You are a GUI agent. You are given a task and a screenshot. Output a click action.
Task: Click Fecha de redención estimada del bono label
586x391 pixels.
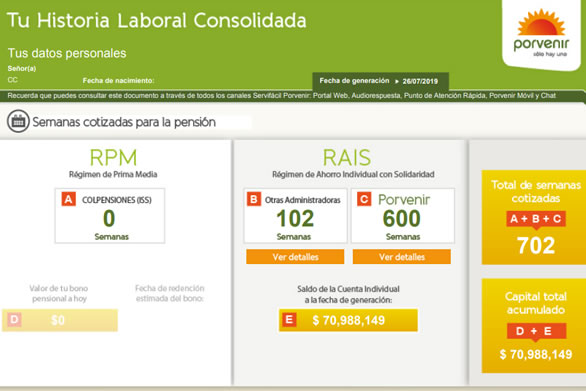click(170, 293)
